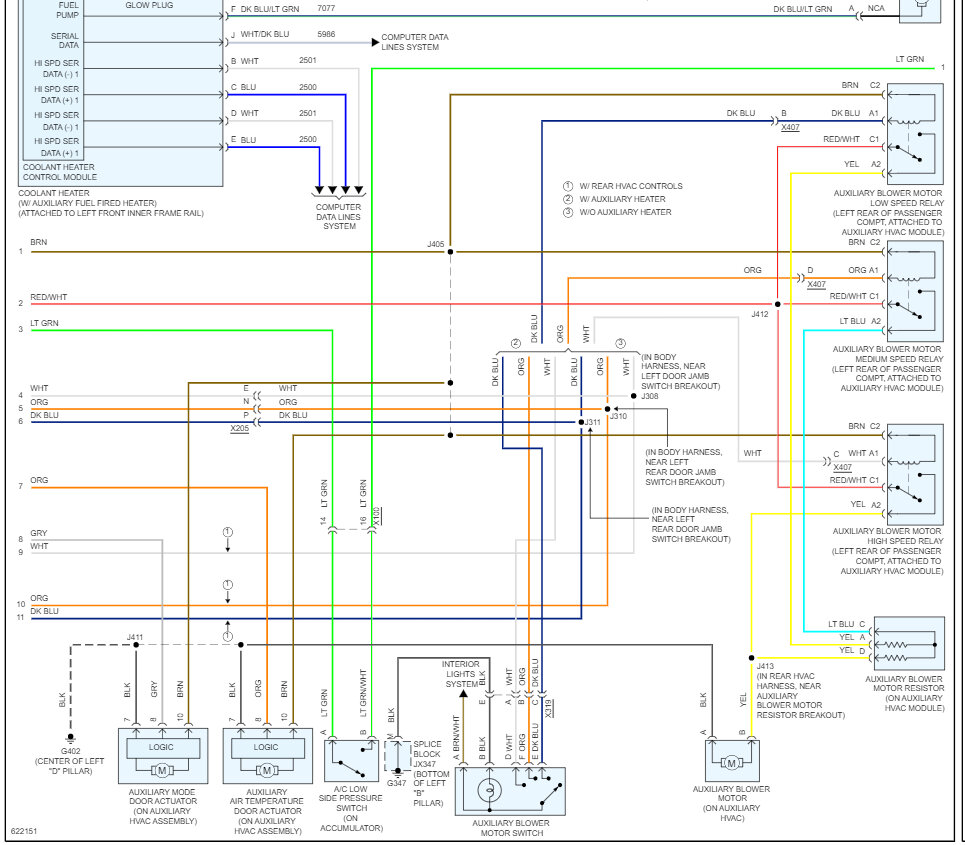Click the RED/WHT label on line 2
The image size is (965, 845).
pos(49,297)
